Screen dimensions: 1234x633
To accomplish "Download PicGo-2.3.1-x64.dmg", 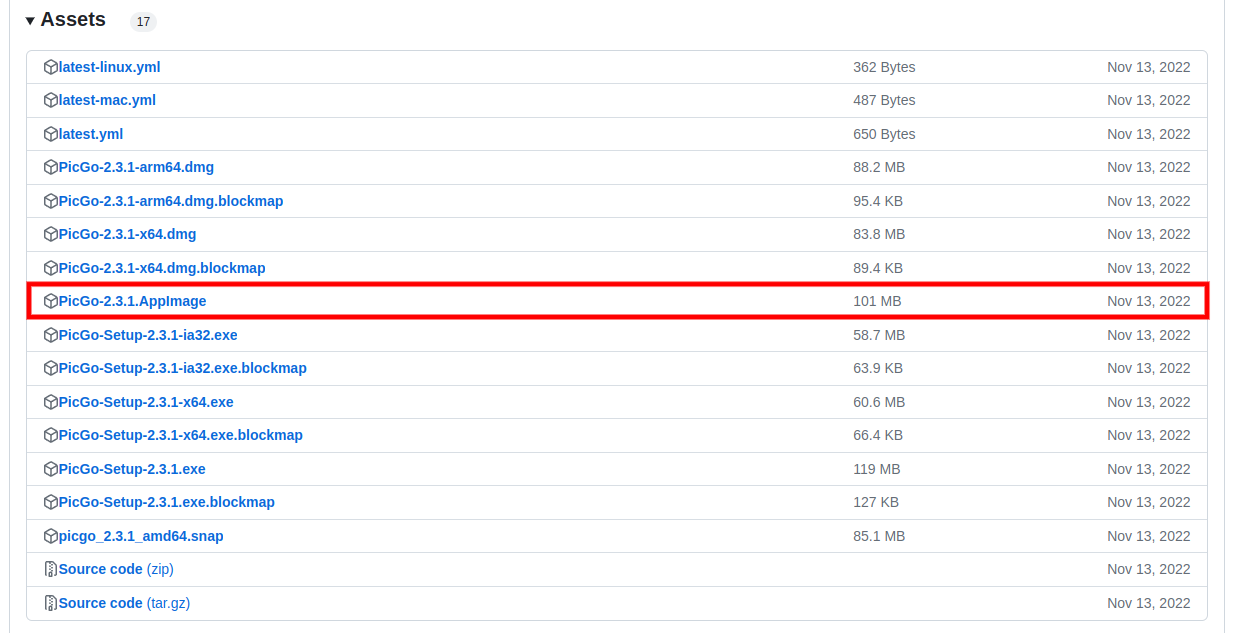I will click(x=127, y=234).
